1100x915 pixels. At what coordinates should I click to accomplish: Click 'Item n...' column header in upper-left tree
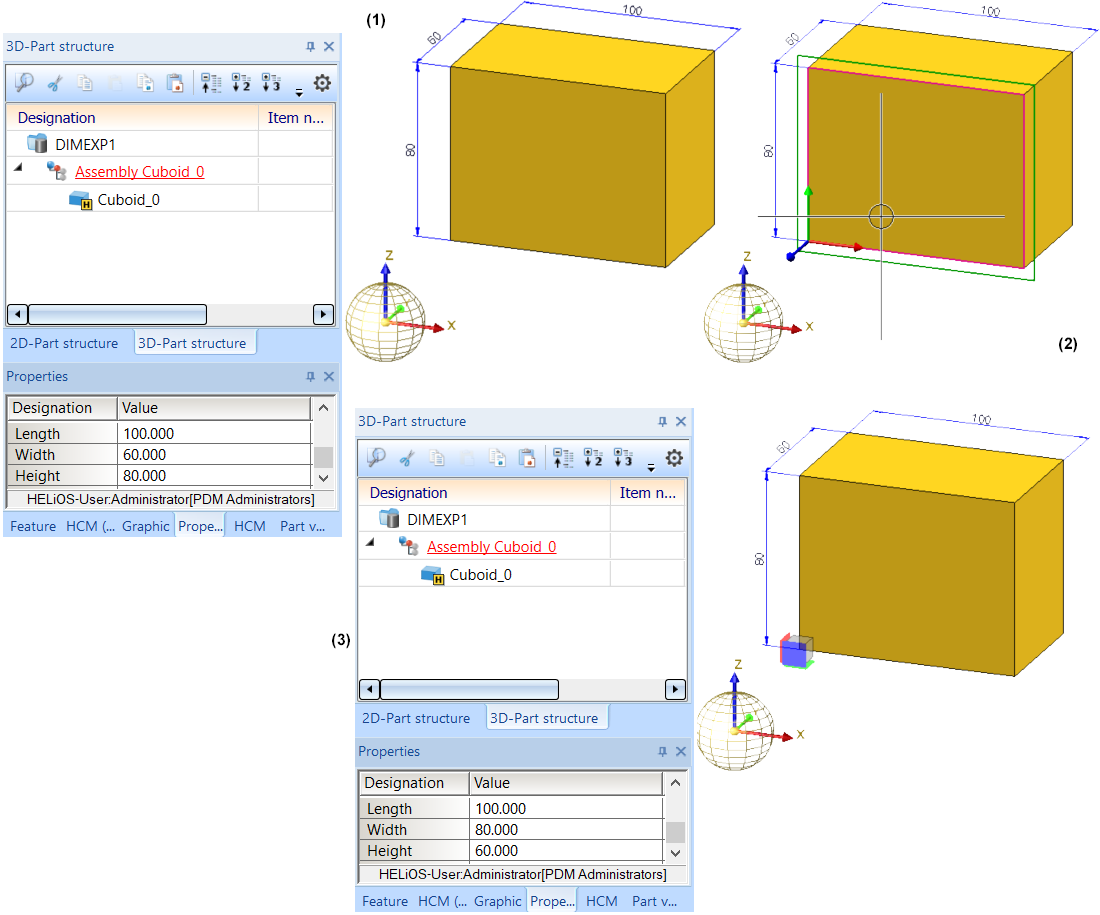click(x=295, y=118)
